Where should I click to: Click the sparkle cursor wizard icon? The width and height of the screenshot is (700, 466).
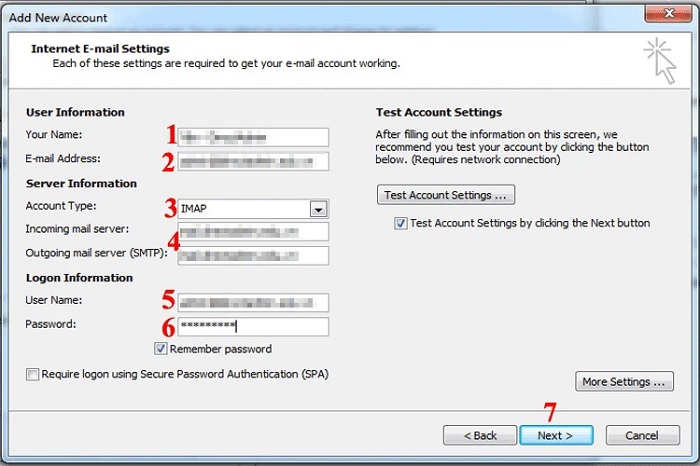(659, 61)
